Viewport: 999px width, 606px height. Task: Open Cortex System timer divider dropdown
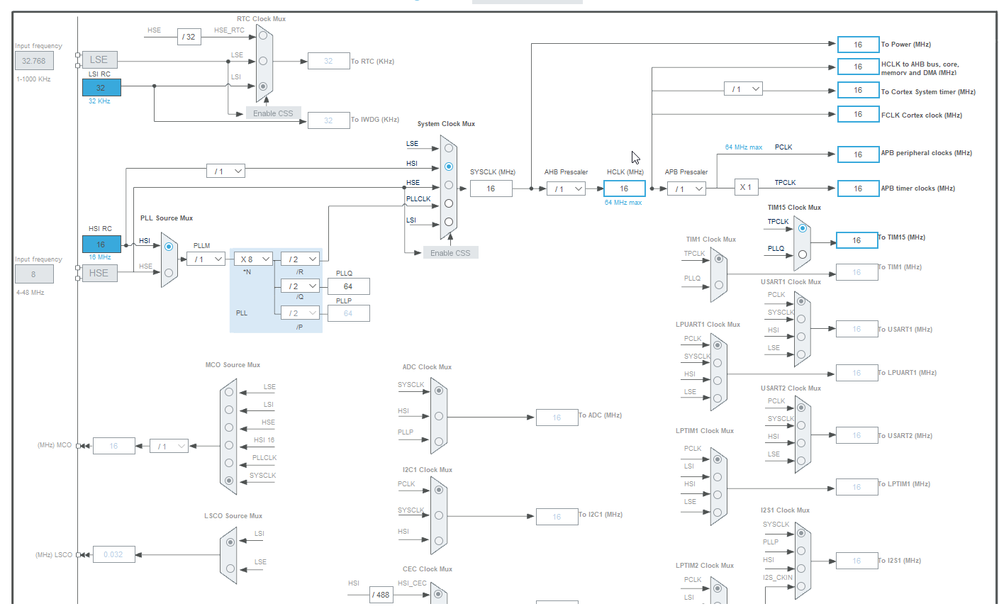743,89
